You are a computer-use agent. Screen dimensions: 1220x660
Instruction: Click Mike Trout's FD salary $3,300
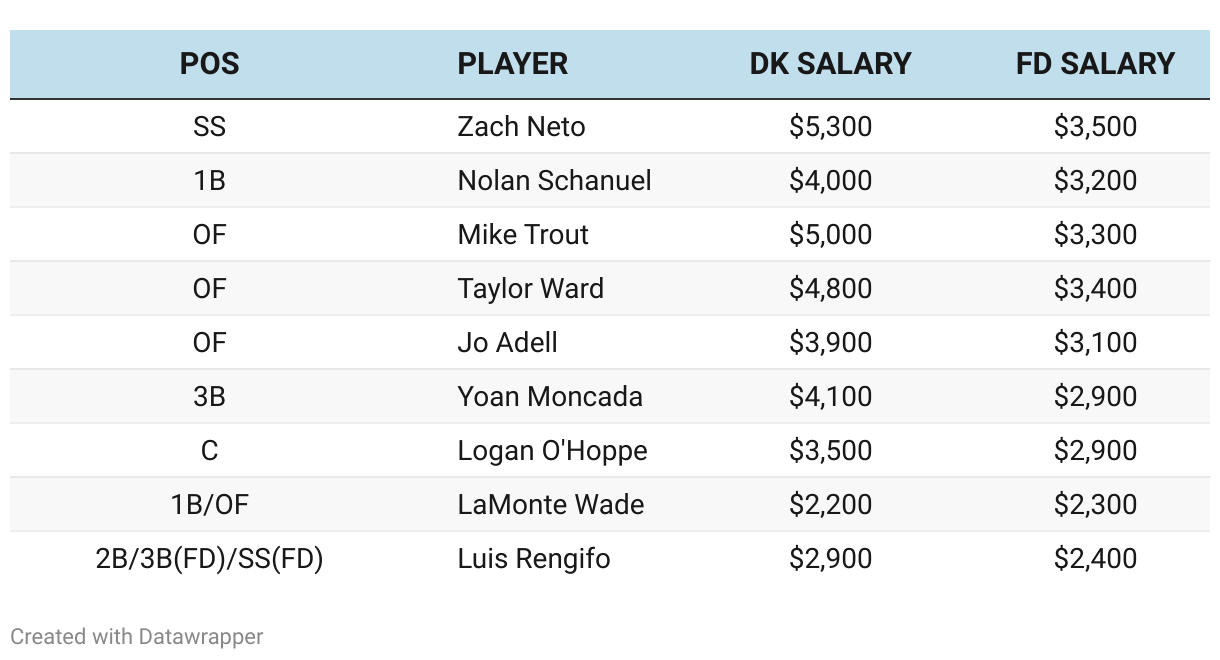[x=1095, y=235]
